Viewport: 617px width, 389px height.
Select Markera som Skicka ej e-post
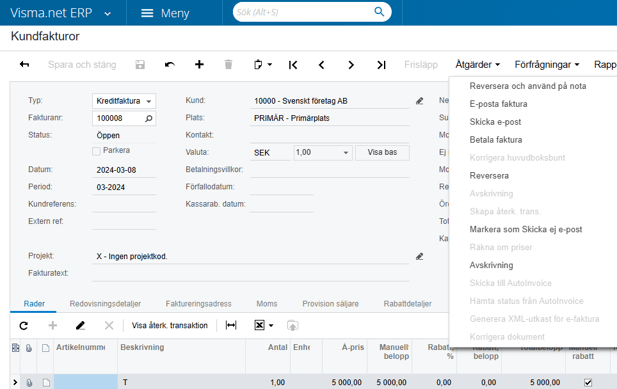point(526,229)
